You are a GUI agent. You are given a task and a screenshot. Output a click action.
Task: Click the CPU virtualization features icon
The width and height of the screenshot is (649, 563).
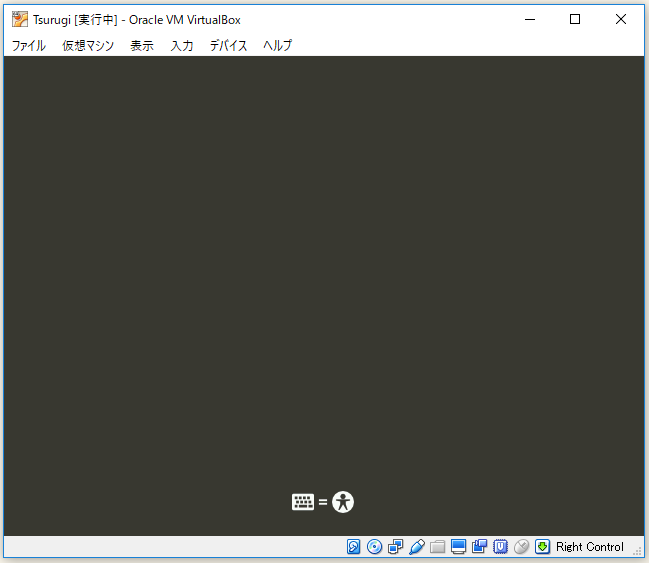500,546
